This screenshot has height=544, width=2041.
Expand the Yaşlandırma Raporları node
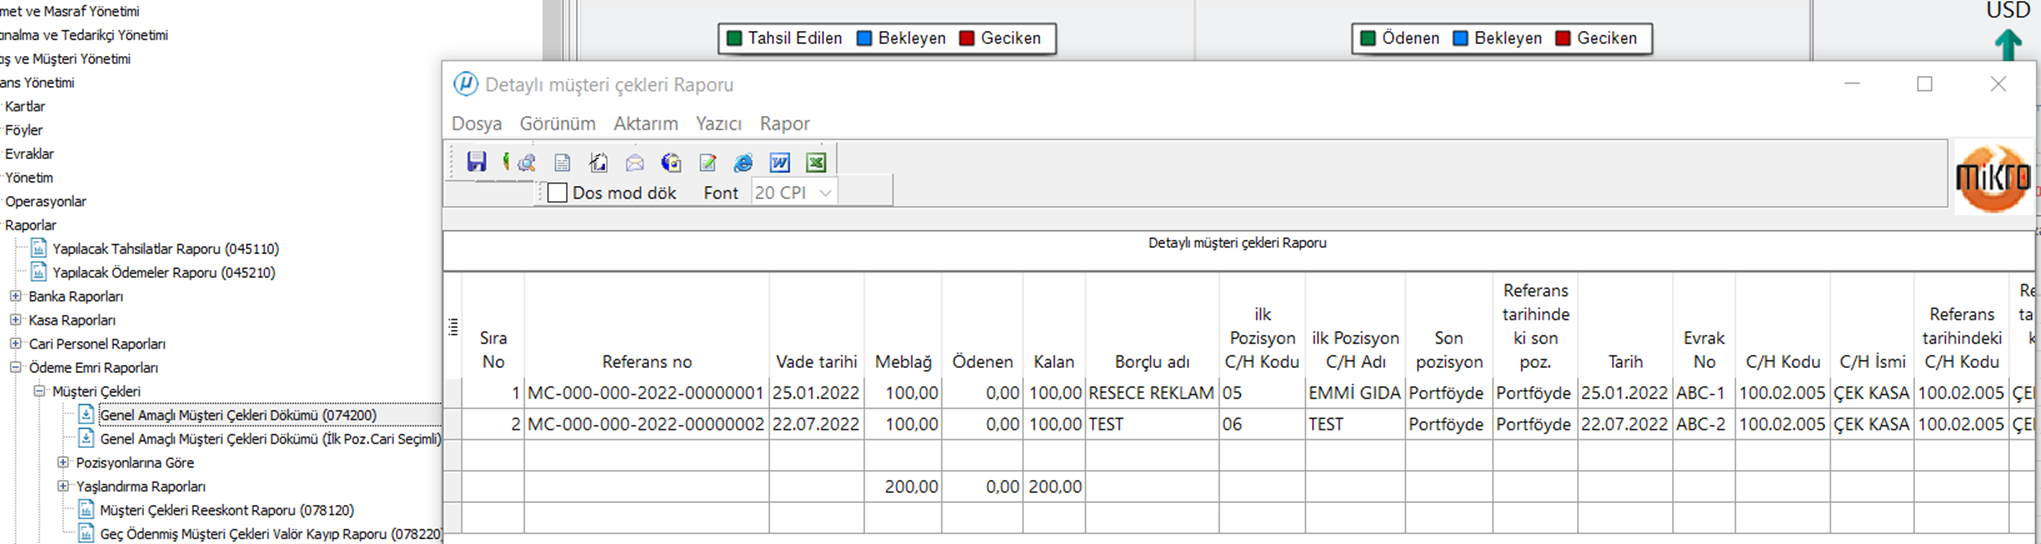[x=63, y=487]
